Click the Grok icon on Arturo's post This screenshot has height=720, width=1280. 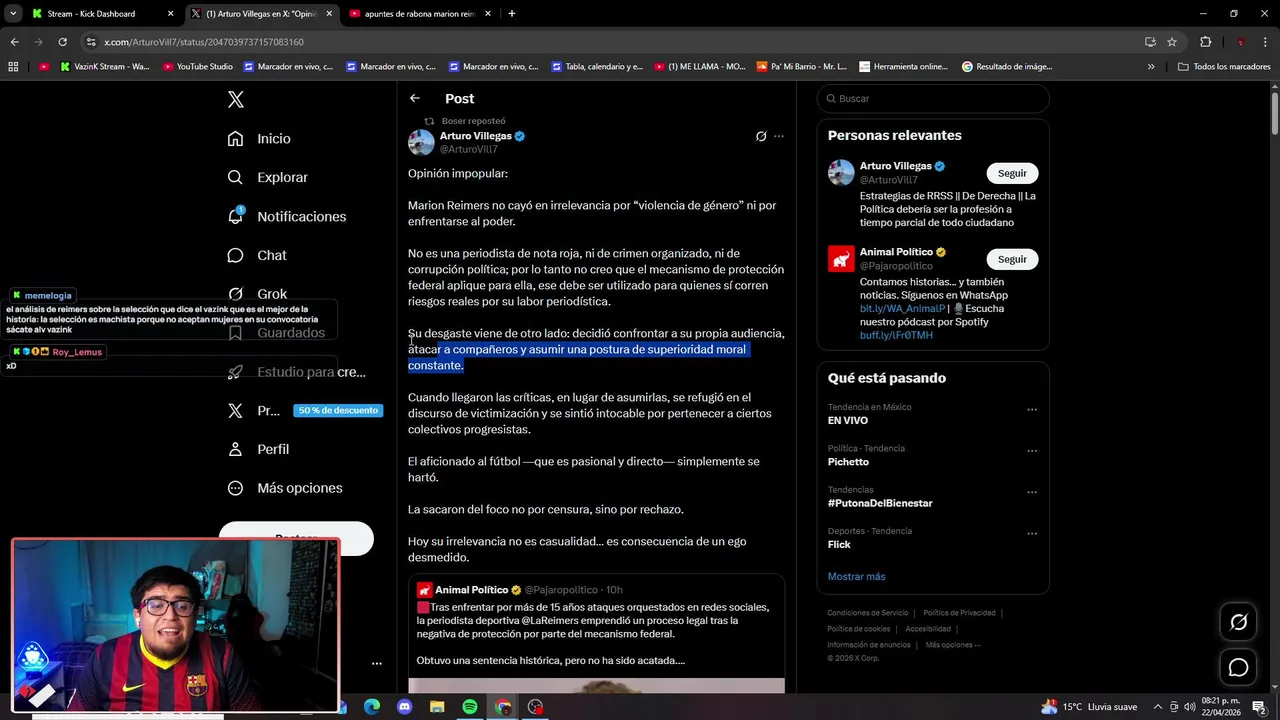[x=761, y=136]
